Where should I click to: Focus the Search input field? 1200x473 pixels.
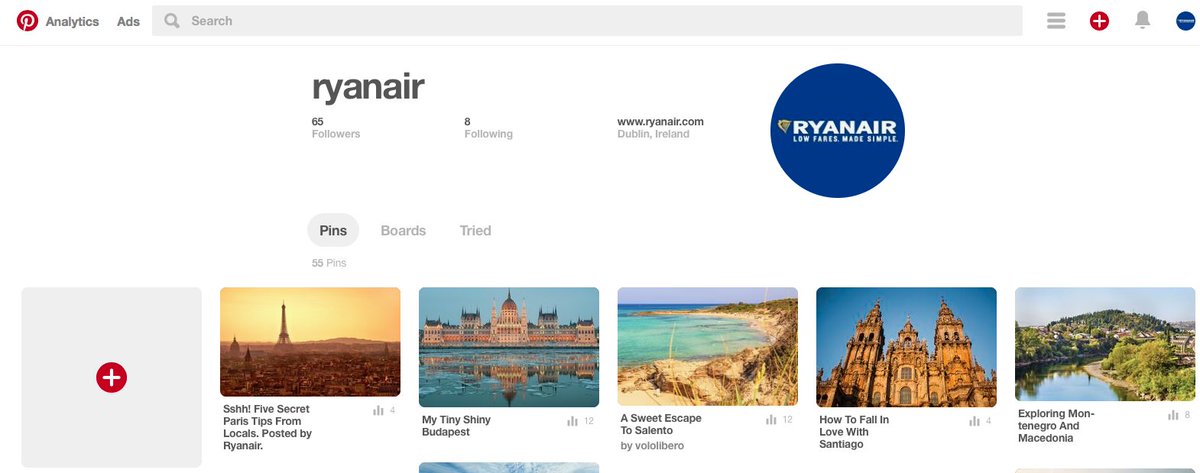tap(587, 21)
